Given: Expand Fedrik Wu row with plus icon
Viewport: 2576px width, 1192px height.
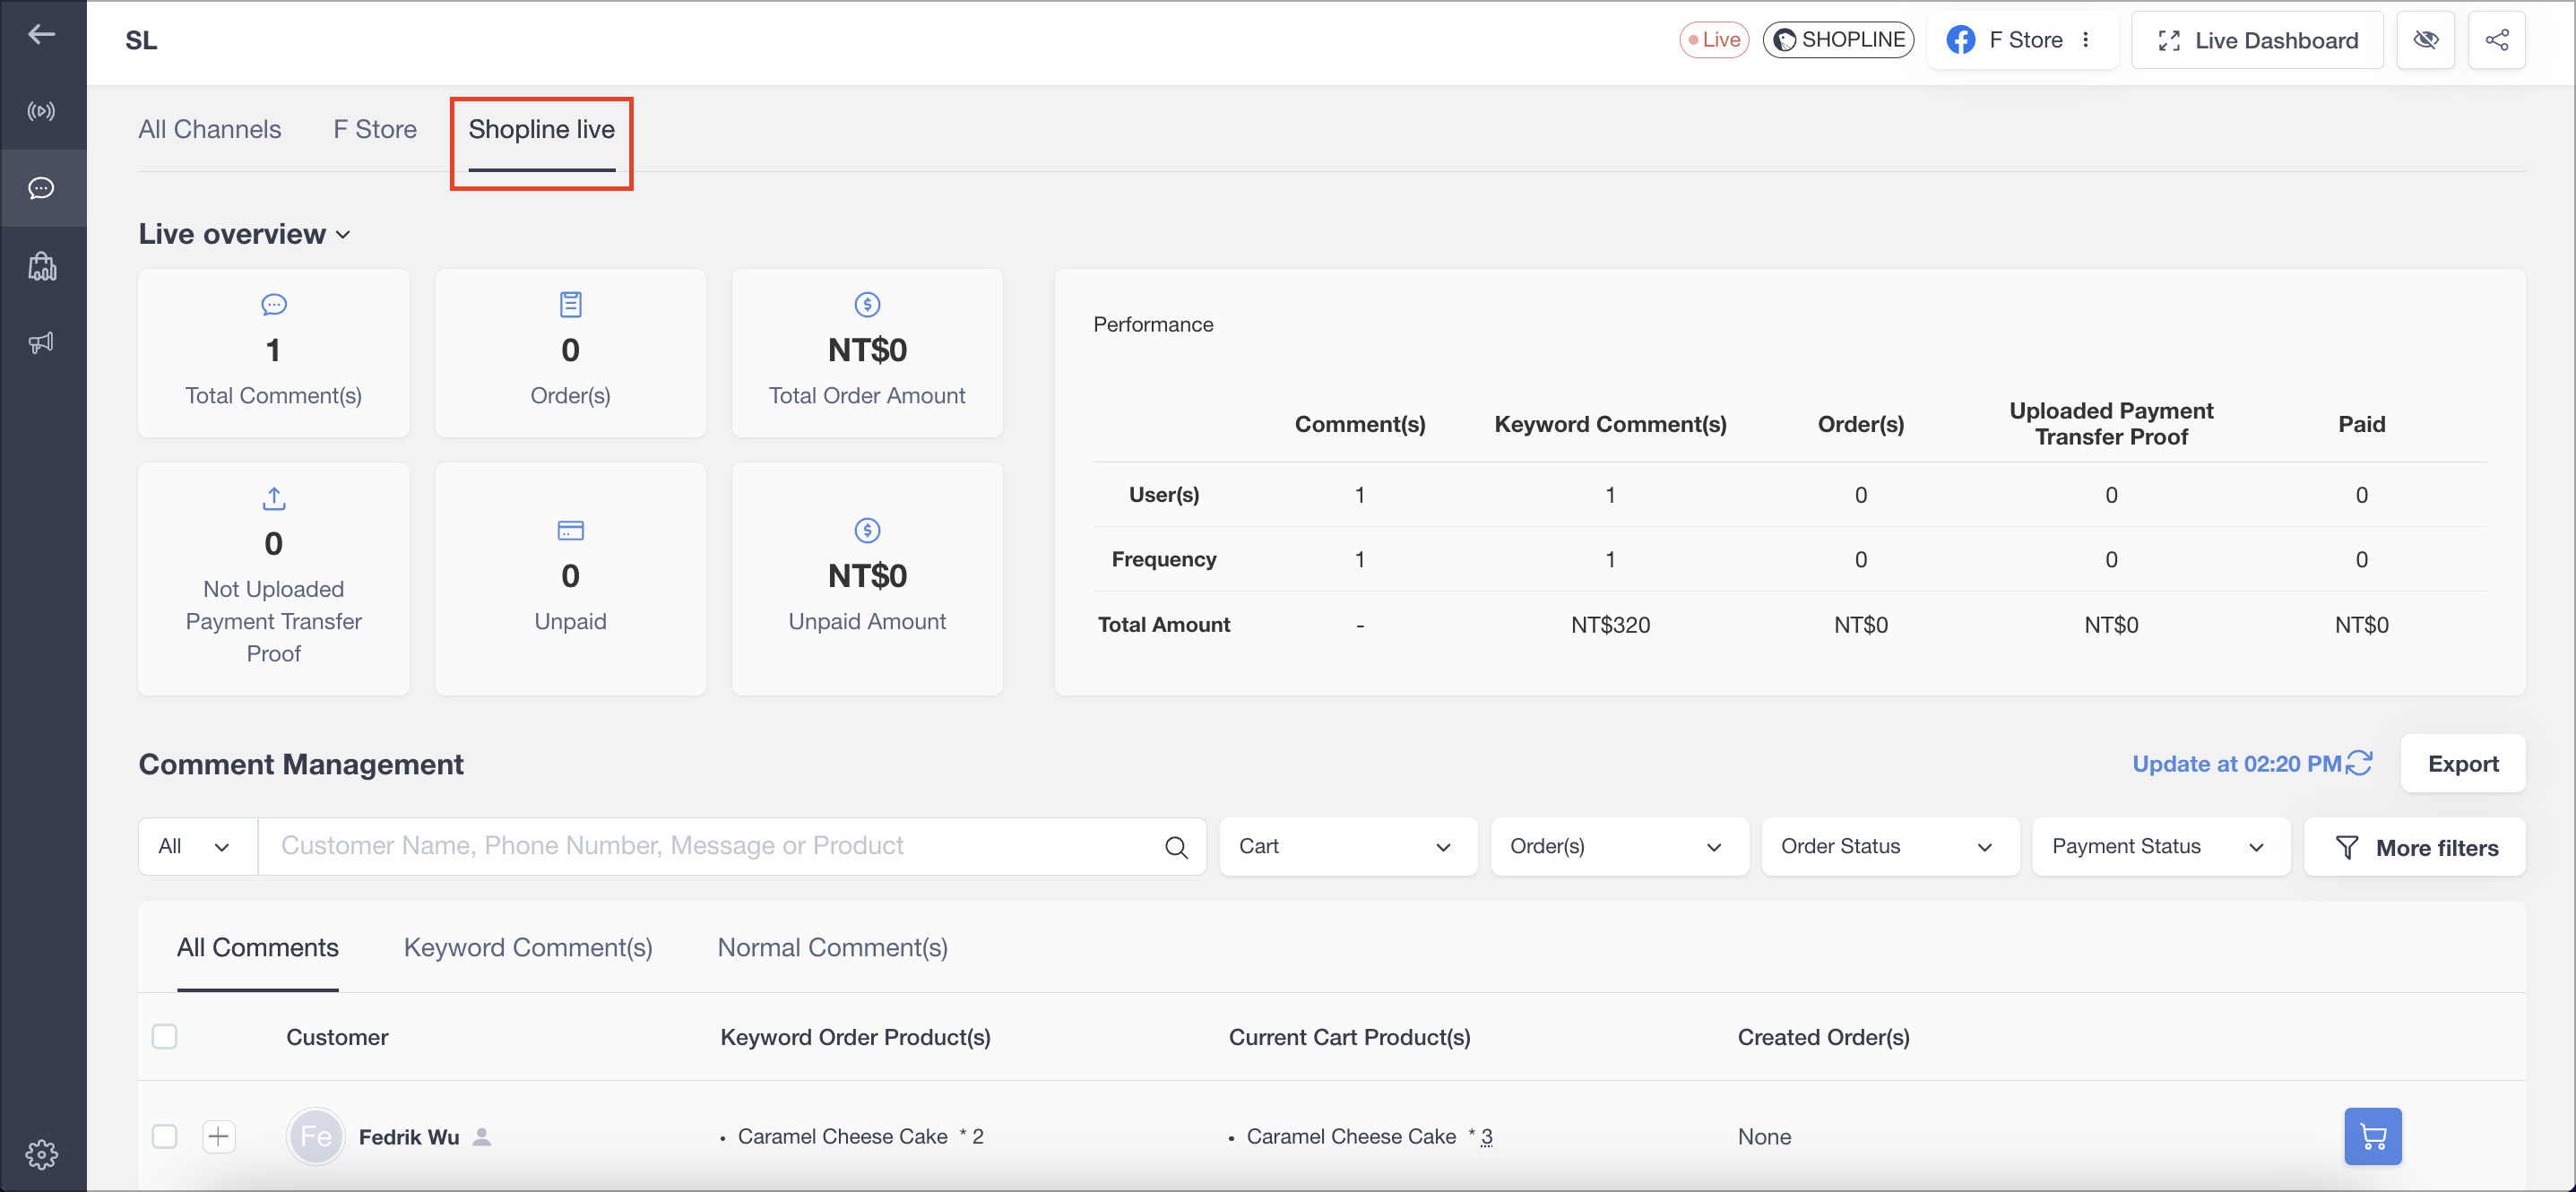Looking at the screenshot, I should [x=219, y=1136].
